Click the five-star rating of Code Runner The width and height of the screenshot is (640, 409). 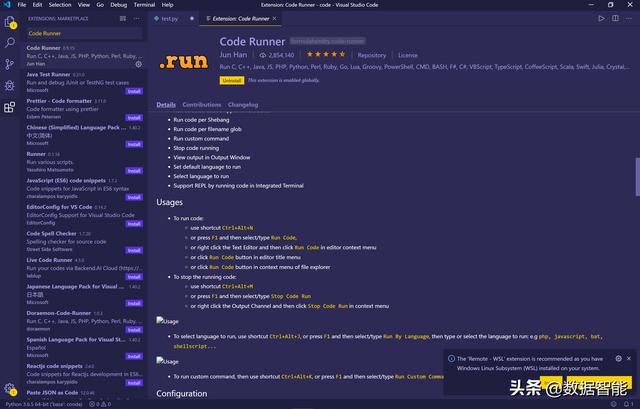[x=326, y=54]
